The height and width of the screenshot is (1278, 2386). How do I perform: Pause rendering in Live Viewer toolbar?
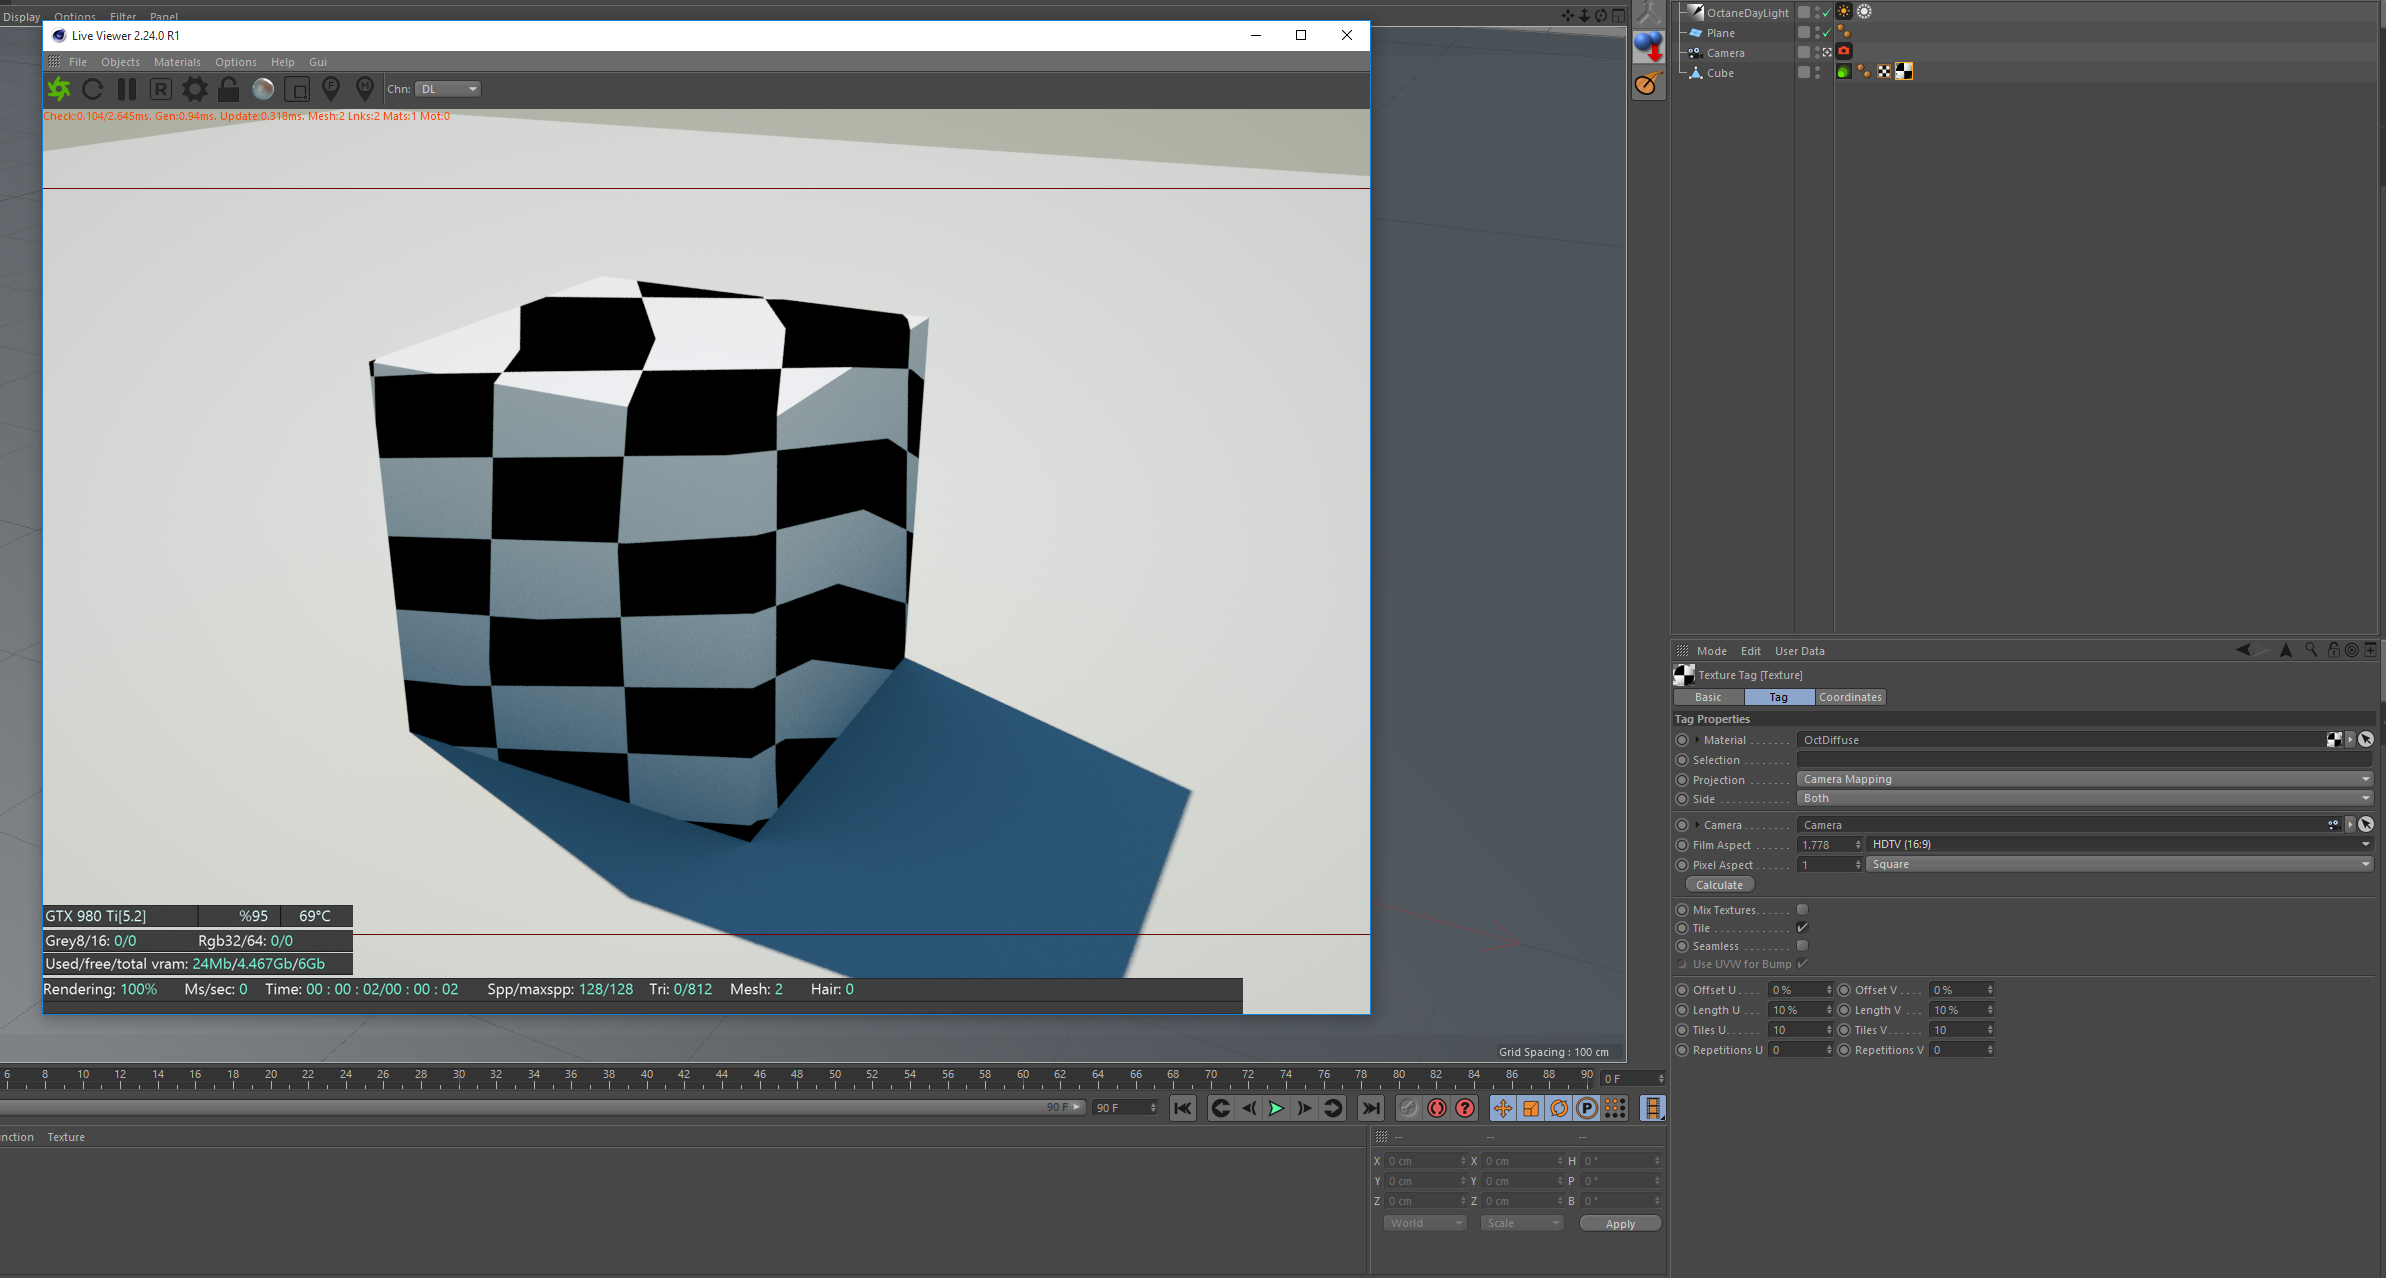pos(127,90)
